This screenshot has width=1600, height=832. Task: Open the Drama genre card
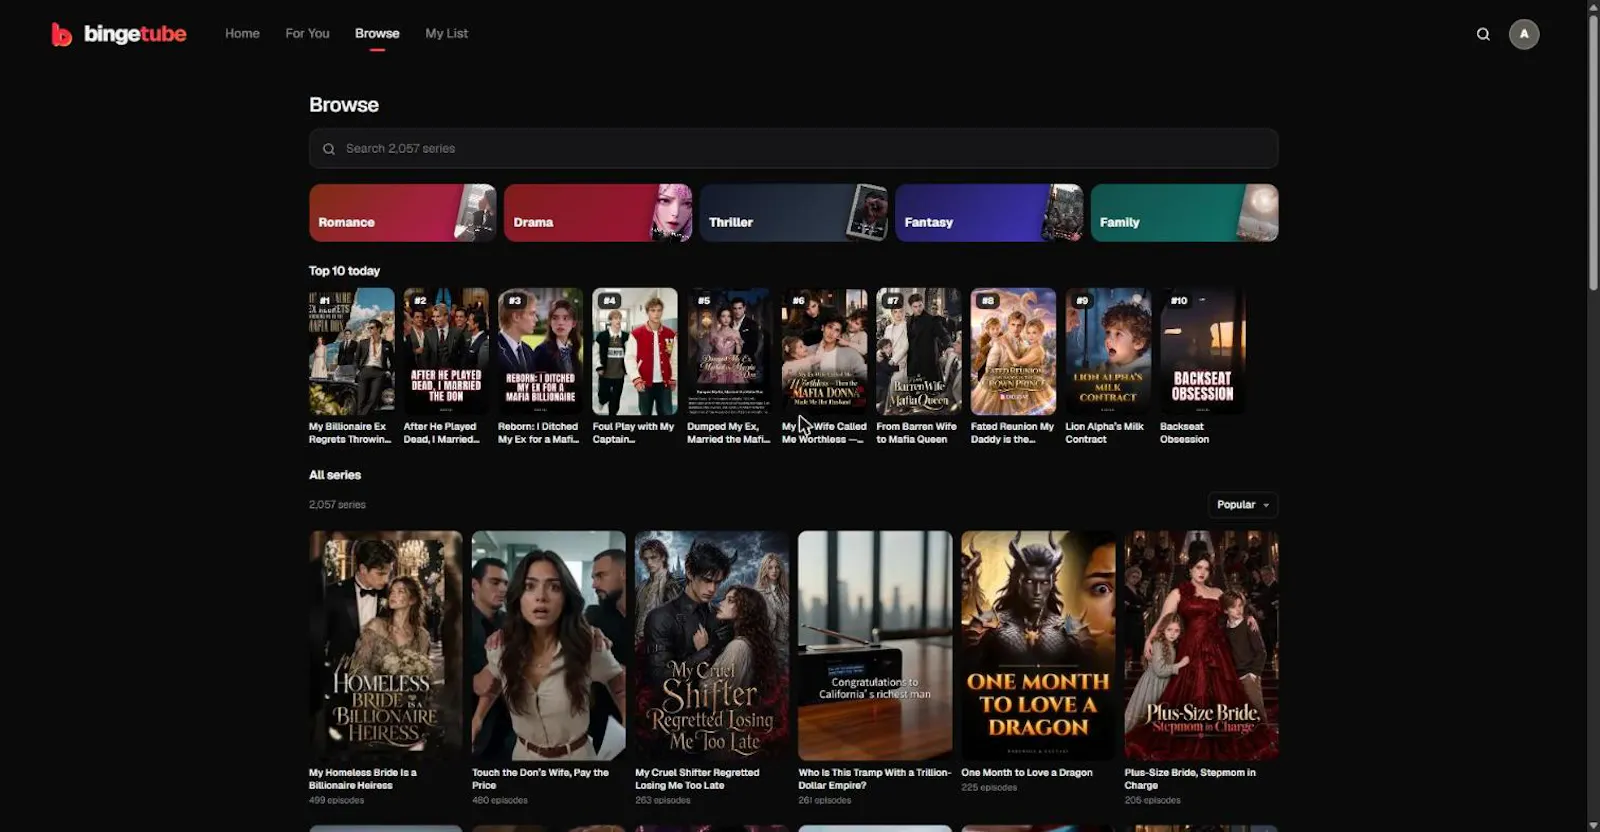598,212
